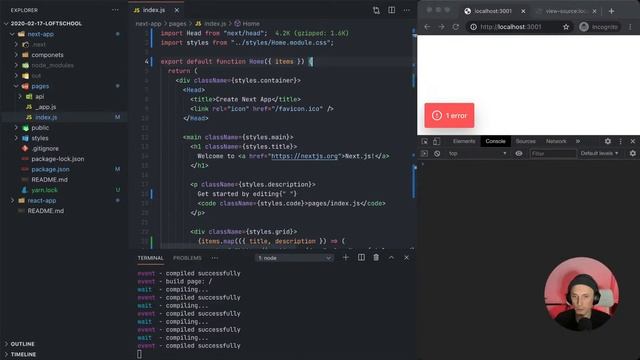Kill terminal using trash icon
This screenshot has width=640, height=360.
(x=376, y=258)
